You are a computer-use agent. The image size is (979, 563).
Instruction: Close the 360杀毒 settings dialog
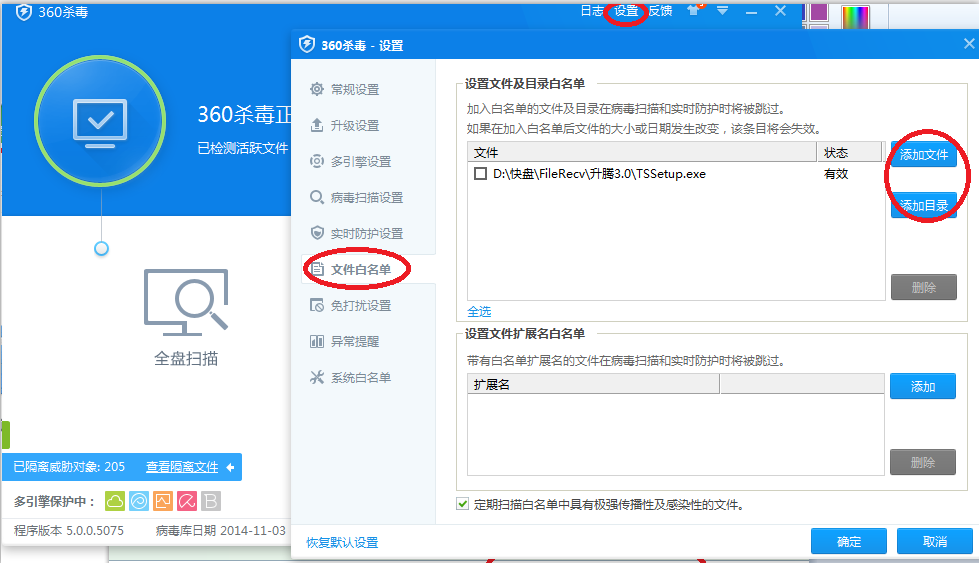(968, 44)
